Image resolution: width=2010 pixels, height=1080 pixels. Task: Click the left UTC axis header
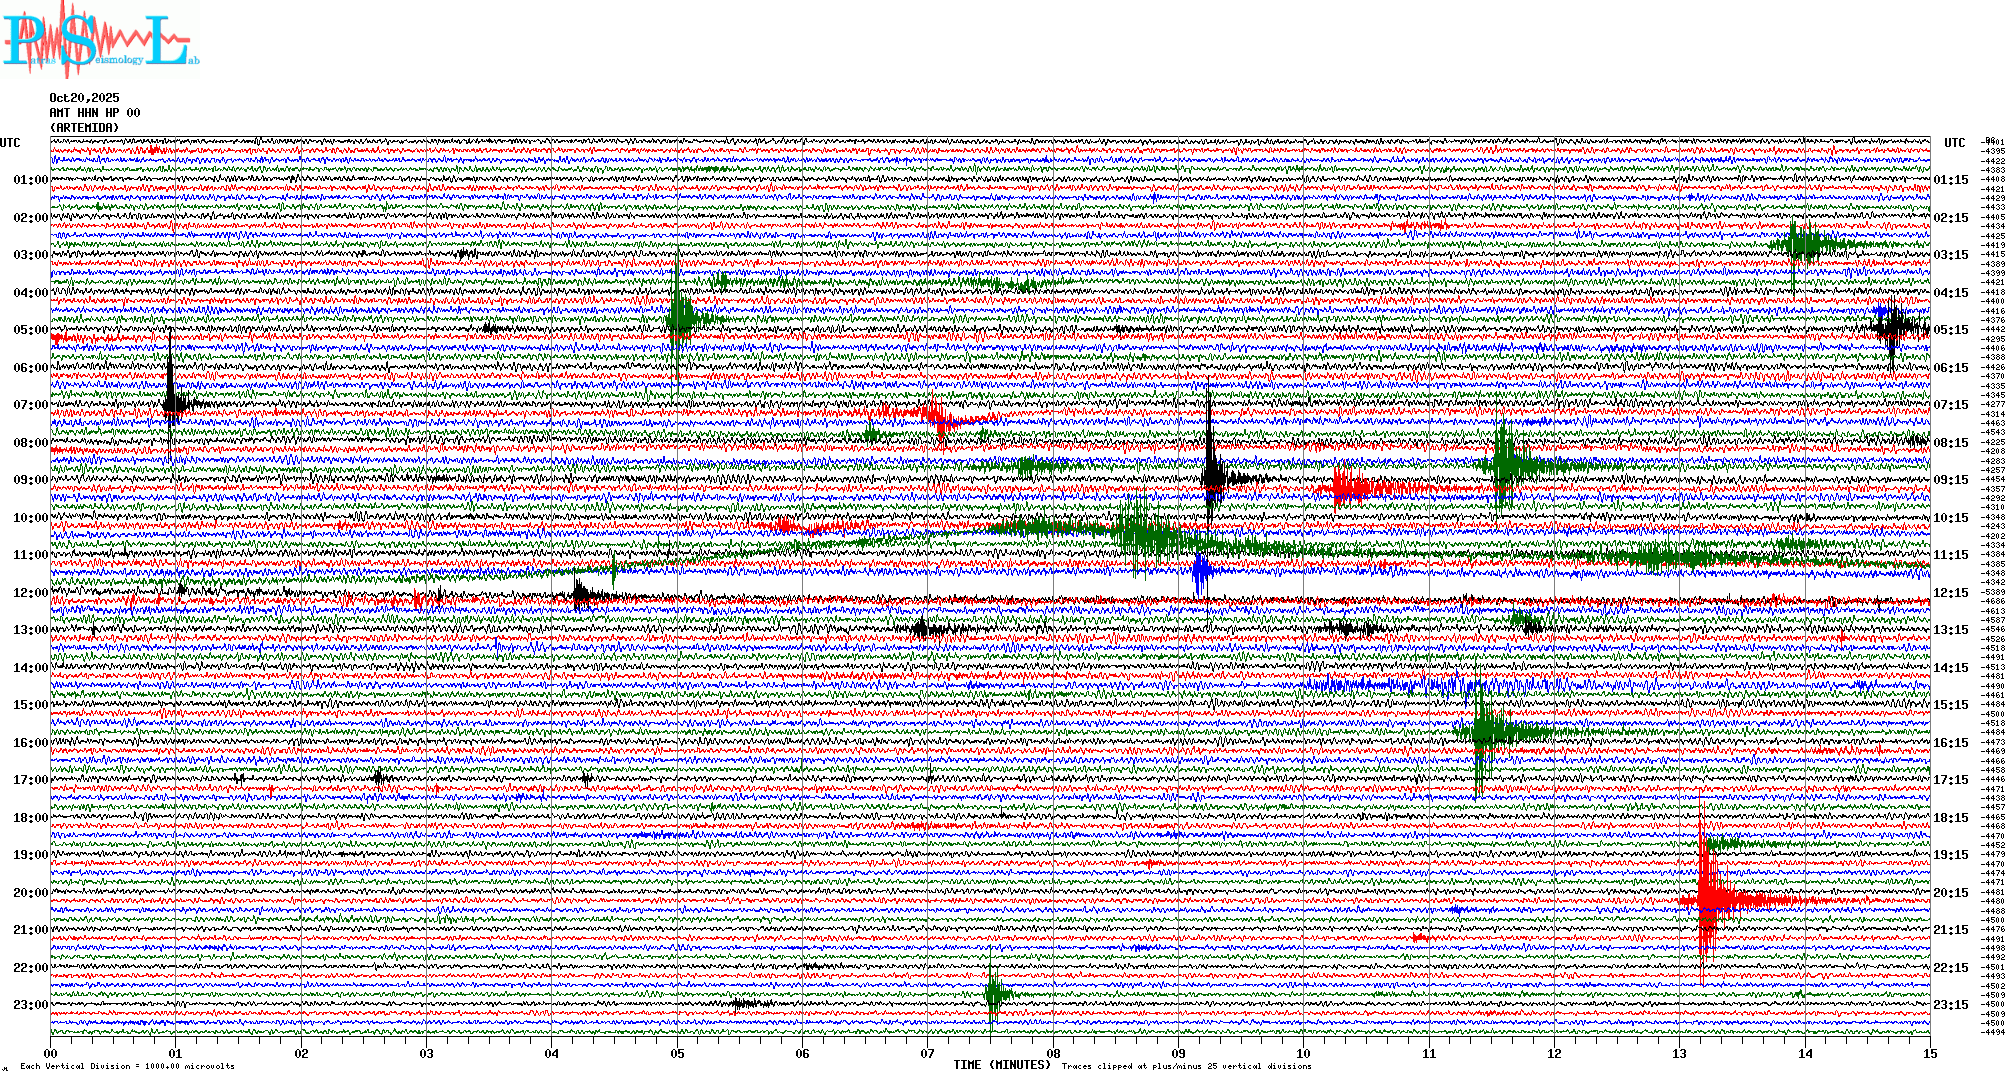click(10, 143)
